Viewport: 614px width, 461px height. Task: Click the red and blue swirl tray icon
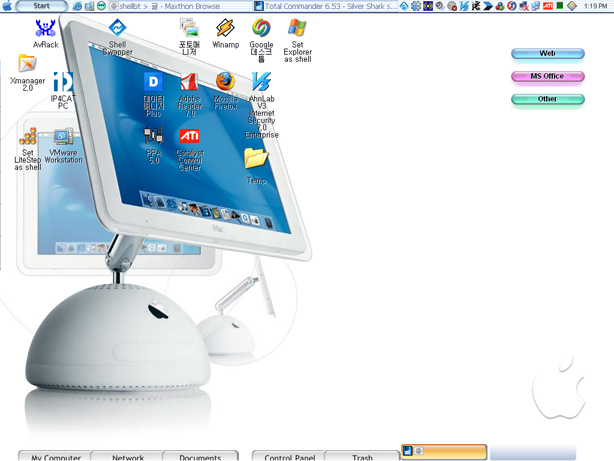[511, 6]
